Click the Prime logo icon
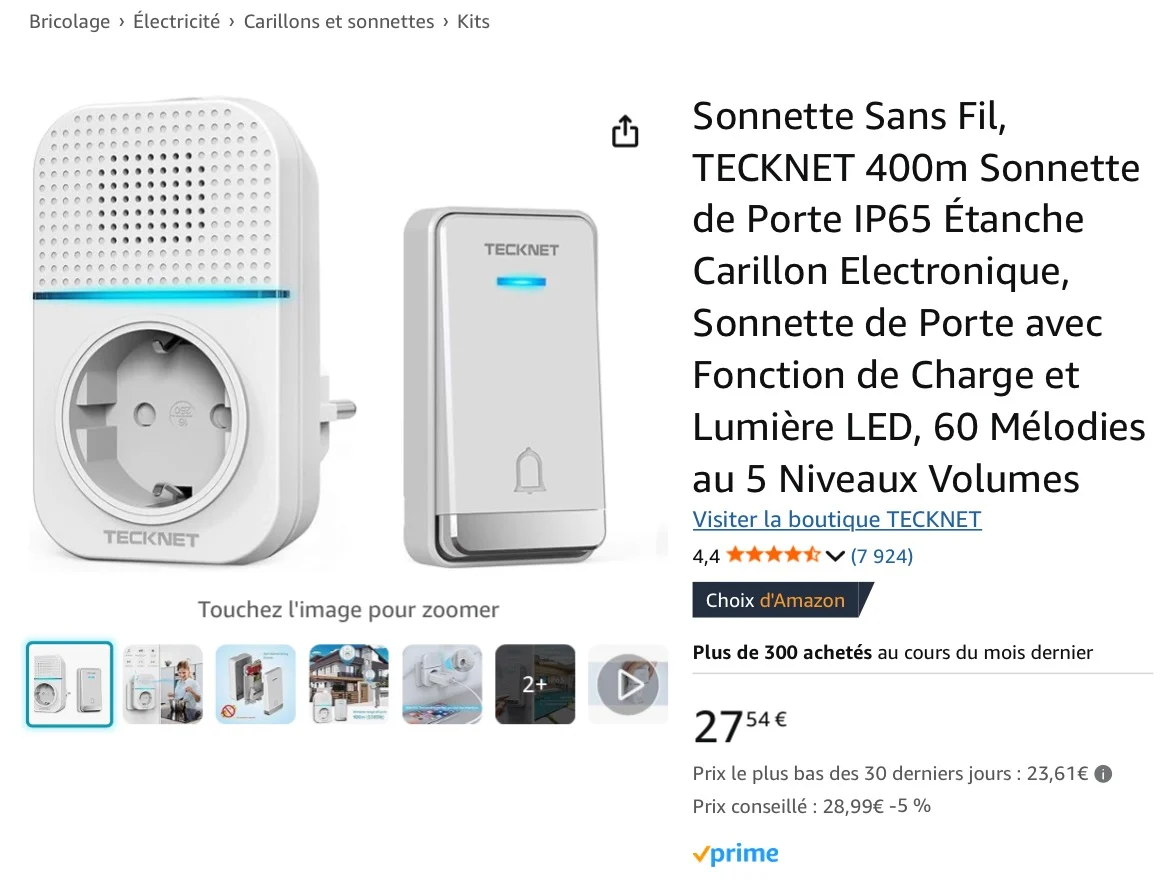This screenshot has width=1175, height=883. pyautogui.click(x=736, y=854)
